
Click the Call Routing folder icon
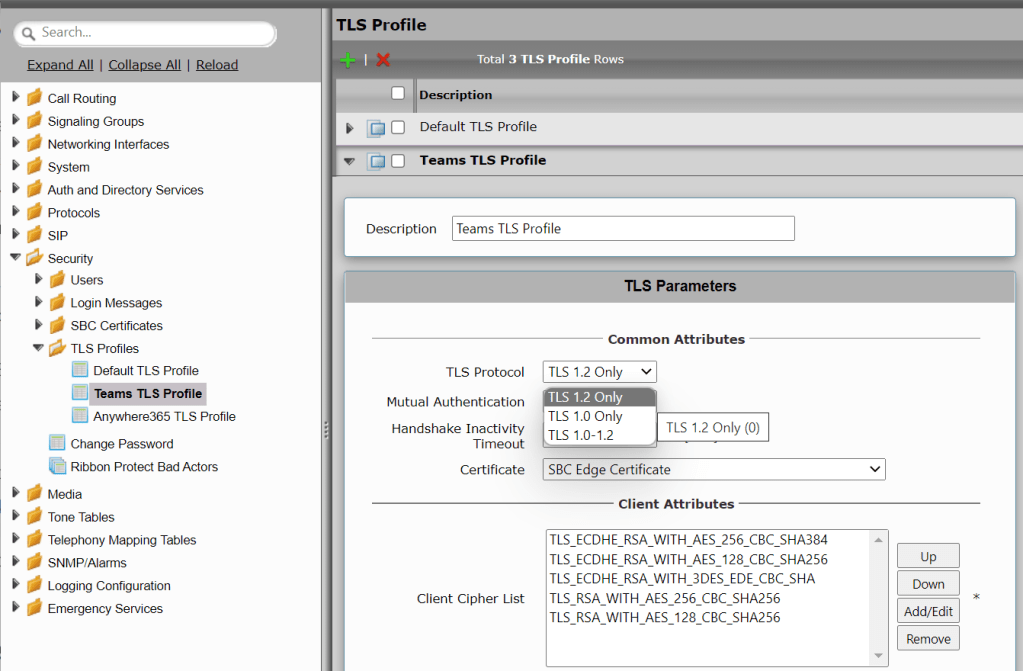[35, 98]
